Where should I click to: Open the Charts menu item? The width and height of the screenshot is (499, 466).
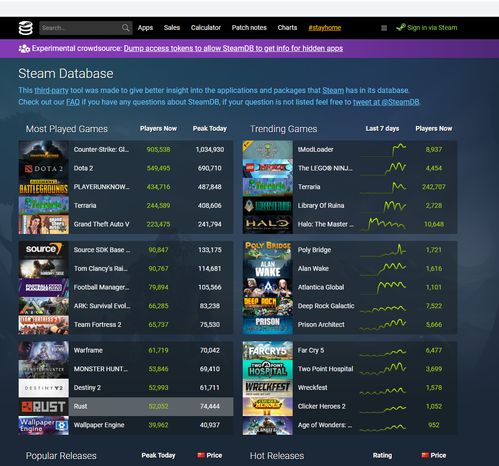(287, 28)
